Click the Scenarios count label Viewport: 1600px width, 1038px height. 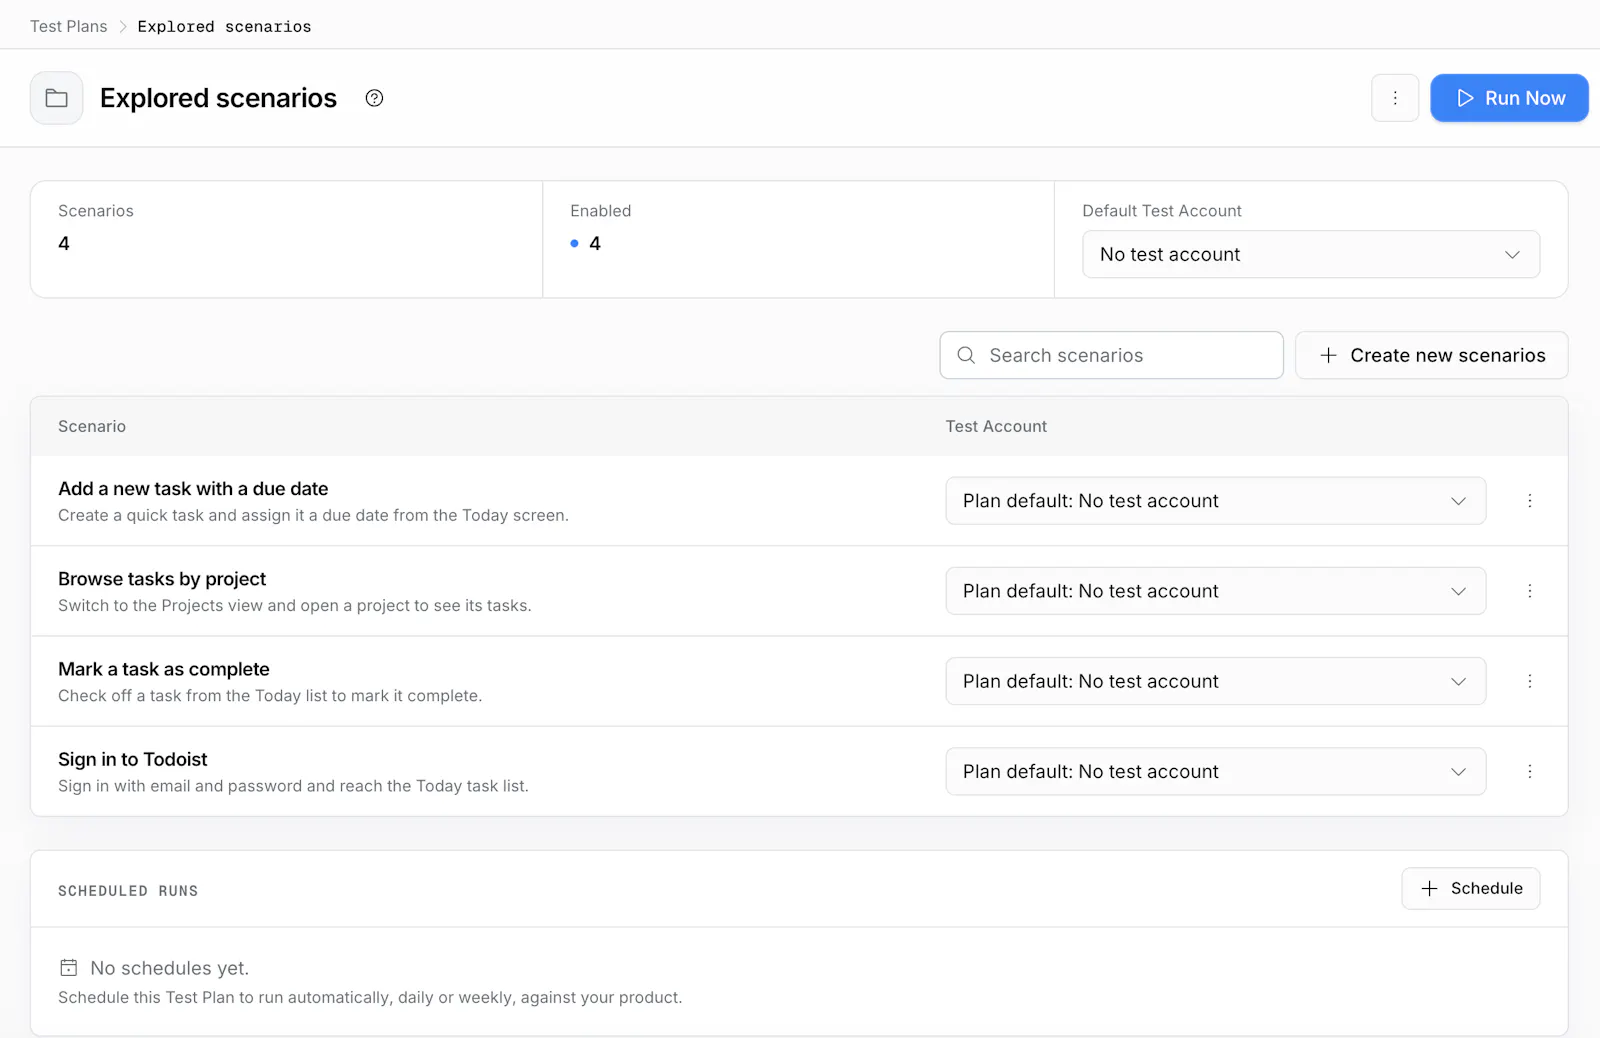(x=96, y=211)
